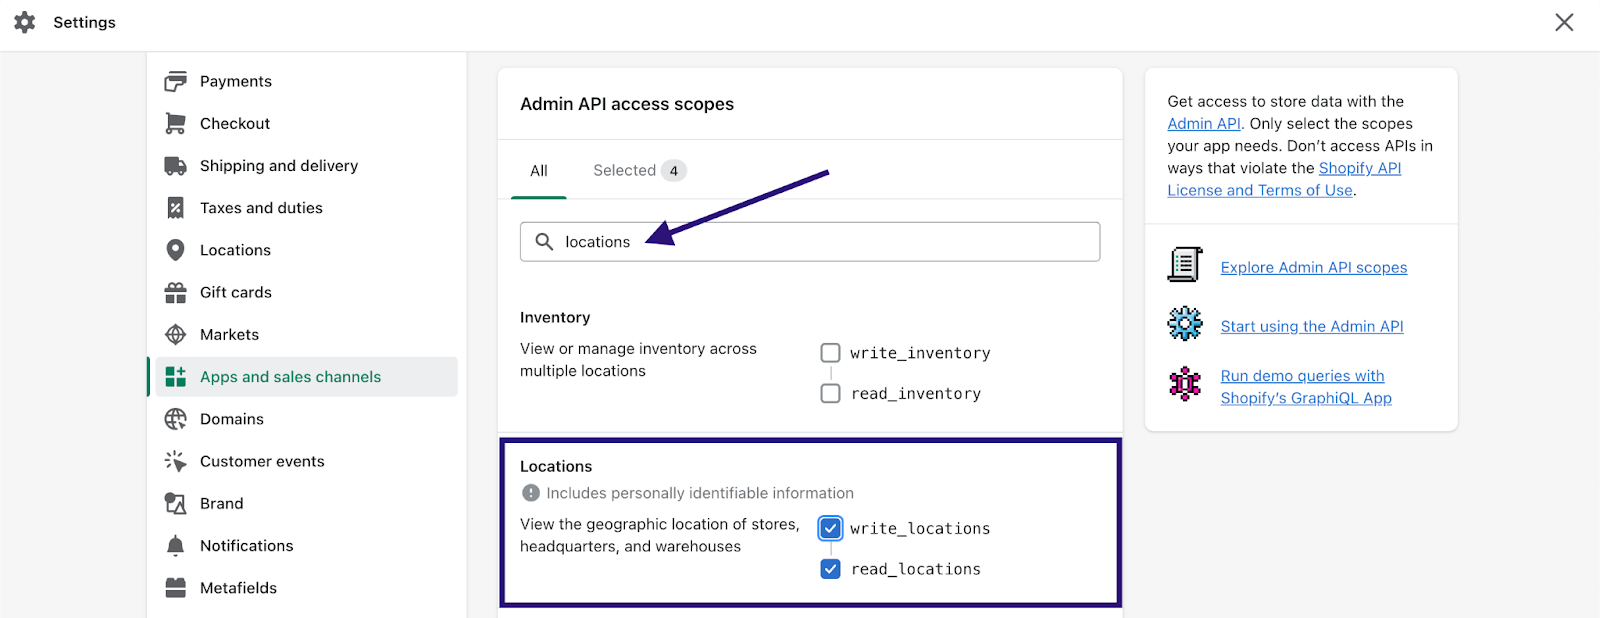The height and width of the screenshot is (618, 1600).
Task: Click the Checkout cart icon
Action: click(176, 123)
